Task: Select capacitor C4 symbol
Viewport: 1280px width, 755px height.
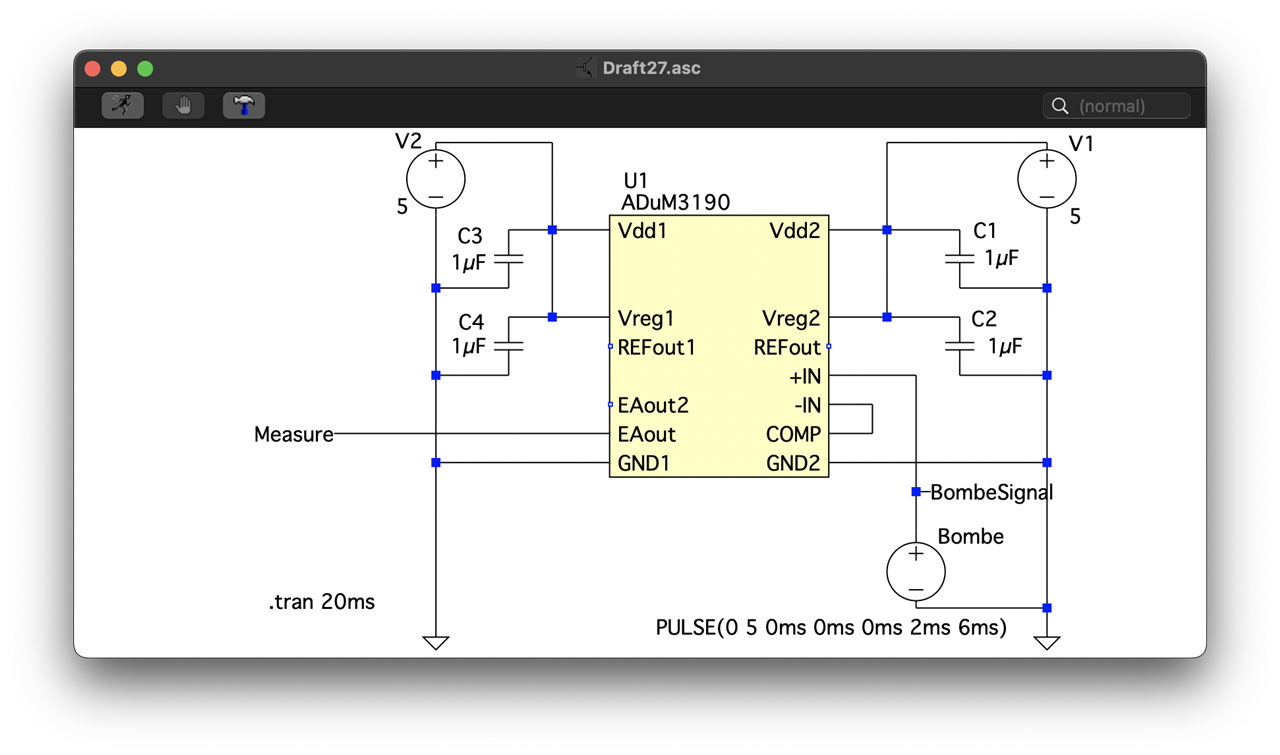Action: (x=509, y=346)
